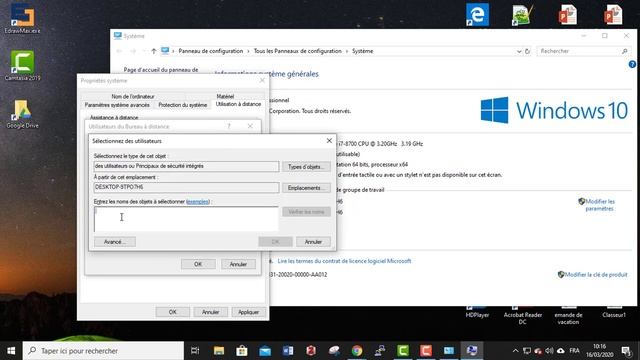The image size is (640, 360).
Task: Click the 'Emplacements...' button
Action: tap(306, 188)
